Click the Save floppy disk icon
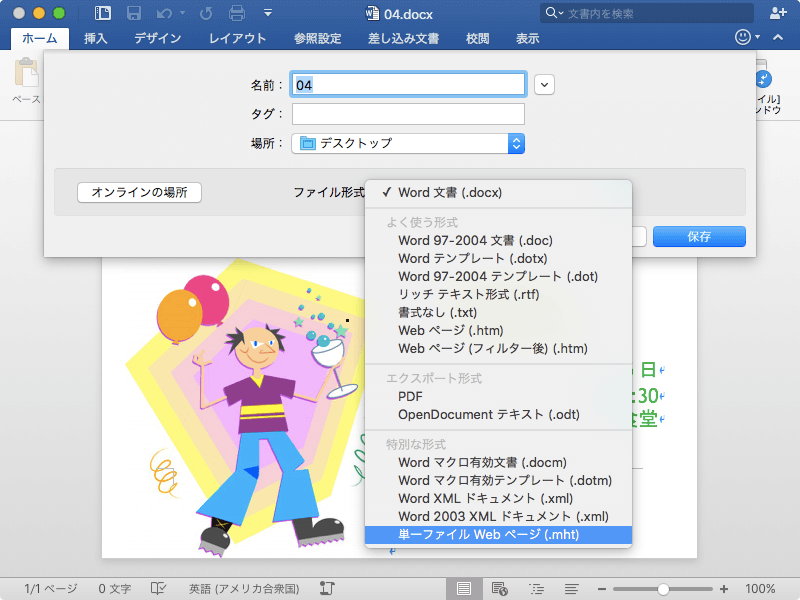This screenshot has width=800, height=600. (x=134, y=13)
